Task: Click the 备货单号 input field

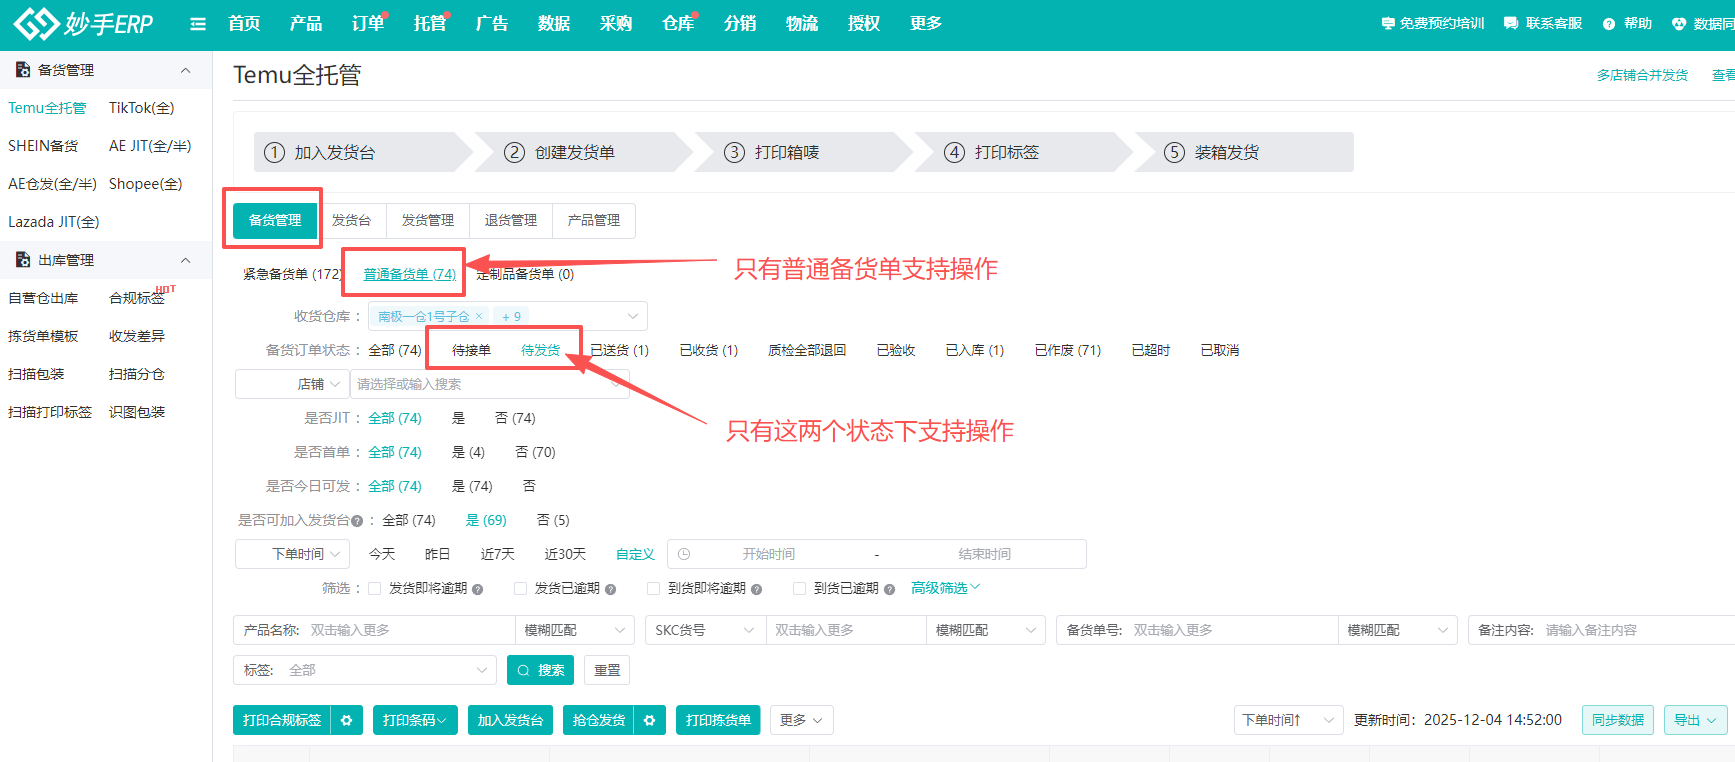Action: (x=1233, y=630)
